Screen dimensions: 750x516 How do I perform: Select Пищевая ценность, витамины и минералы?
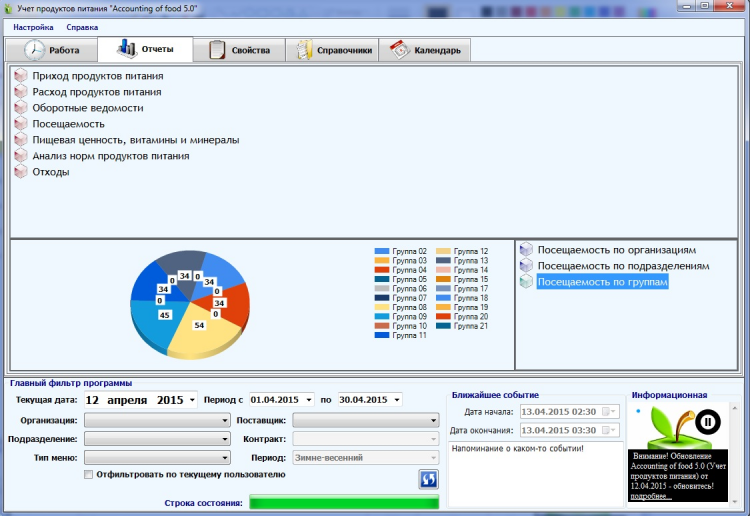[x=136, y=140]
